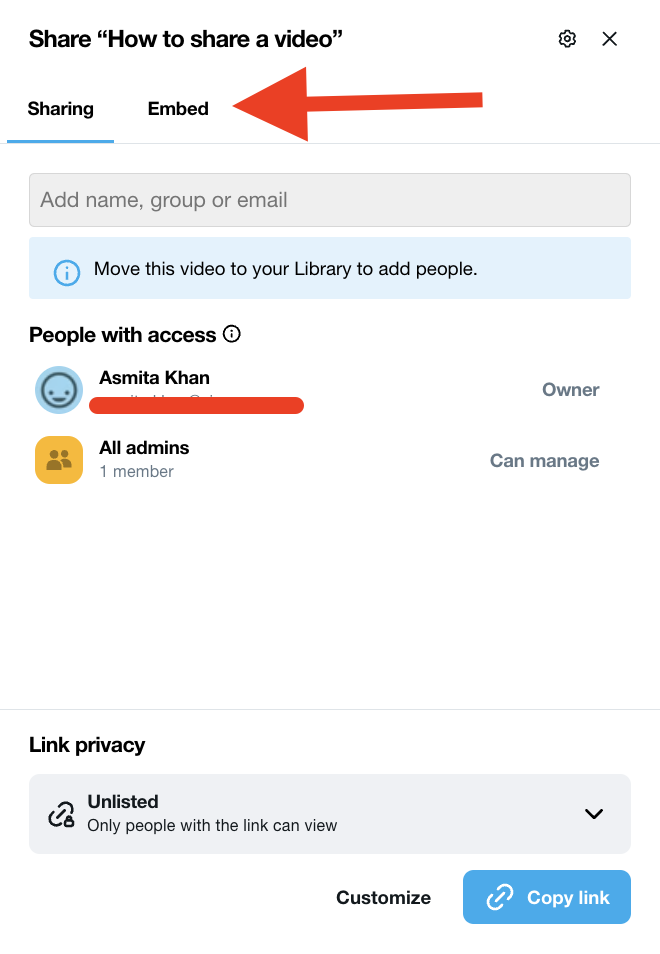Image resolution: width=660 pixels, height=954 pixels.
Task: Click the All admins group icon
Action: (x=59, y=460)
